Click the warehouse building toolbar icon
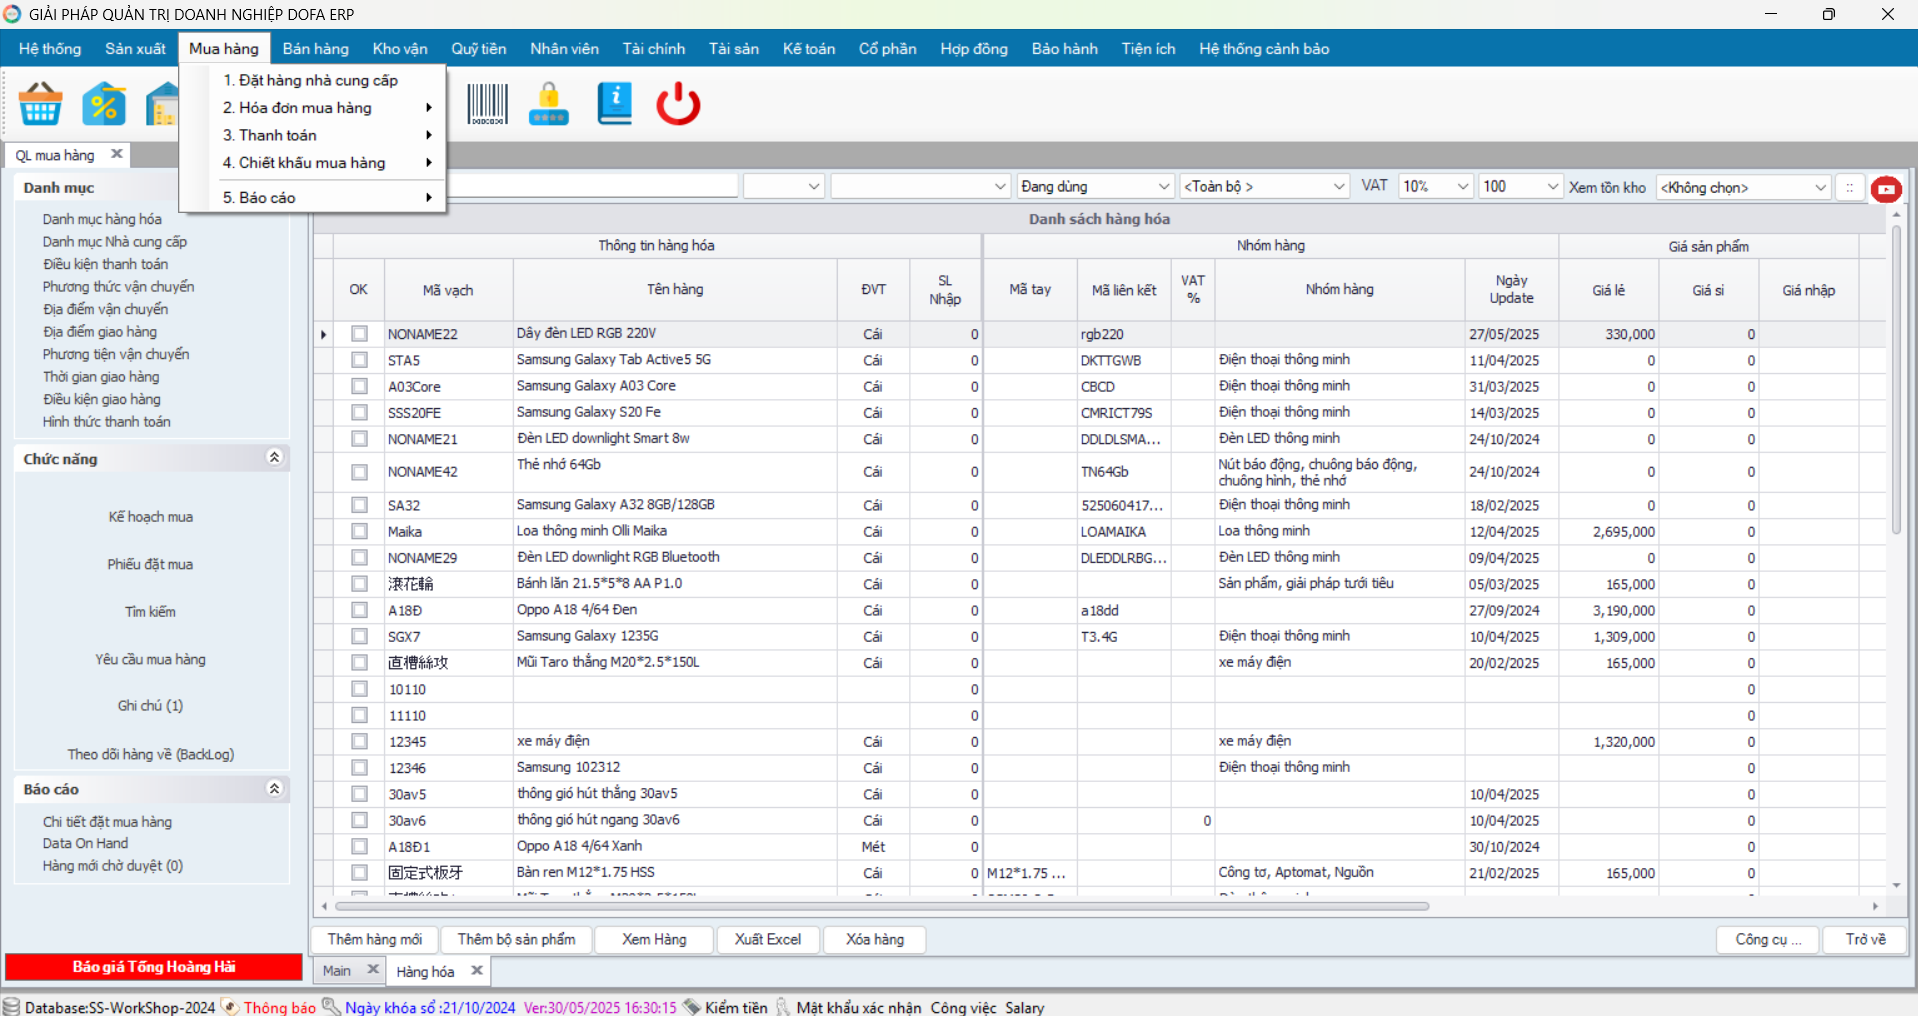The height and width of the screenshot is (1016, 1918). [162, 104]
